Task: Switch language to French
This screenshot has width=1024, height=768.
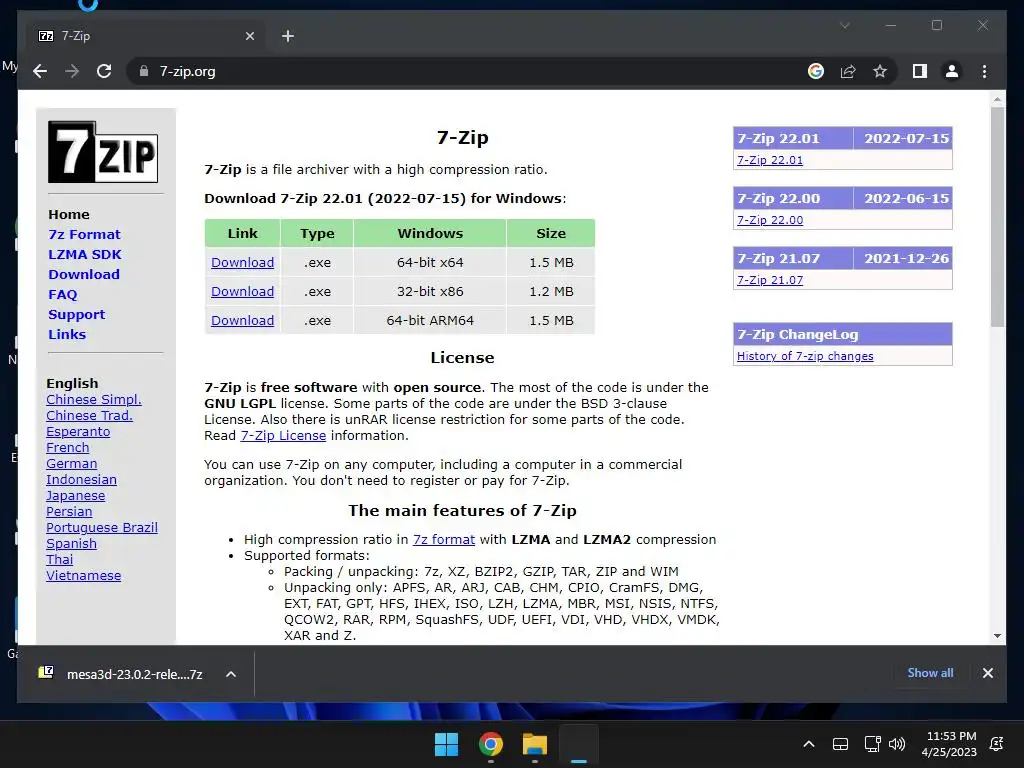Action: [67, 447]
